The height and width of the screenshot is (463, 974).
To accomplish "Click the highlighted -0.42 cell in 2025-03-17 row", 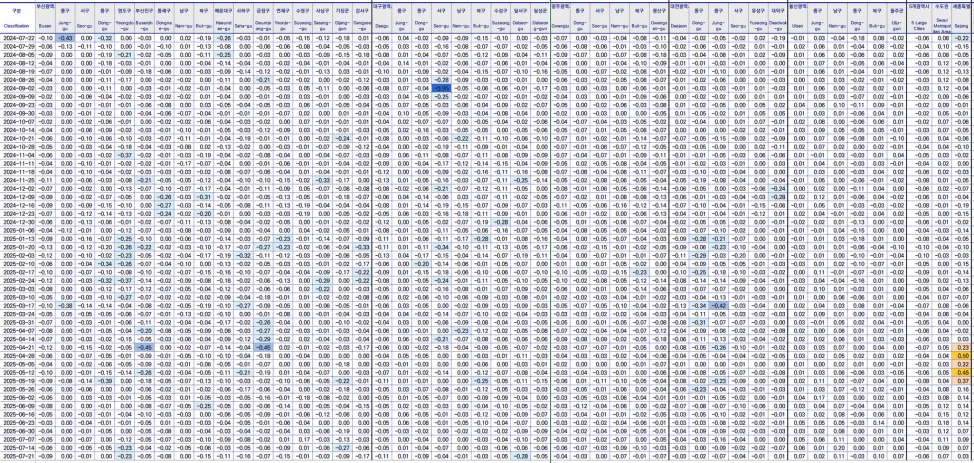I will pyautogui.click(x=719, y=306).
